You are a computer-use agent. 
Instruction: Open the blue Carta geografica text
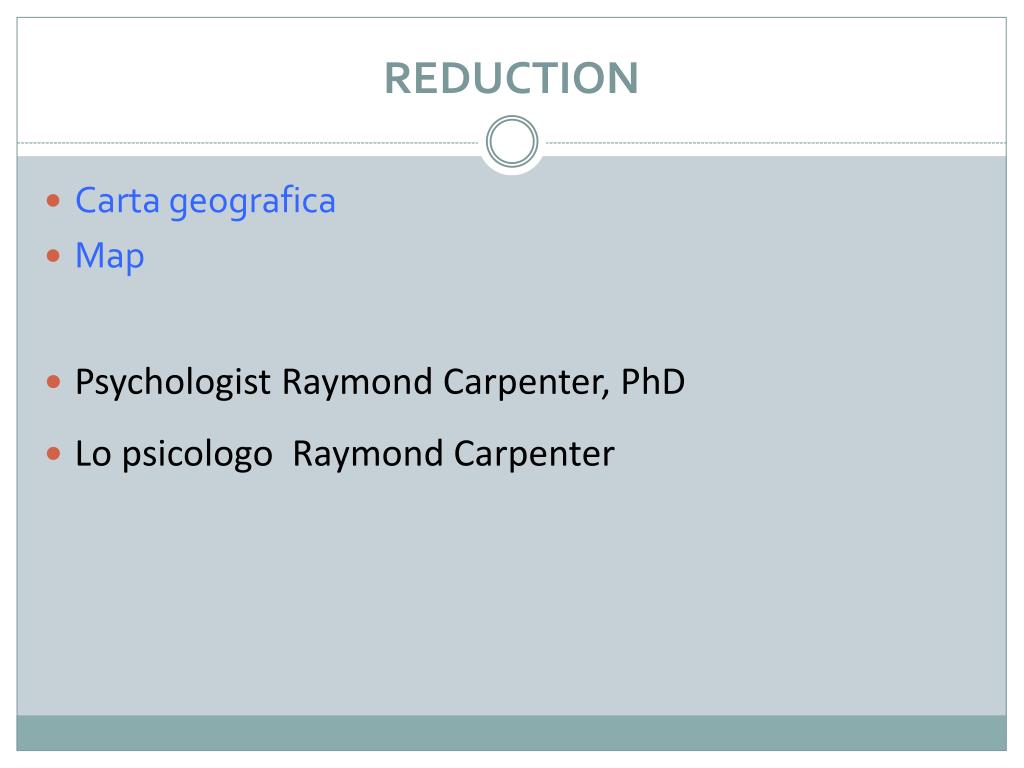[205, 202]
